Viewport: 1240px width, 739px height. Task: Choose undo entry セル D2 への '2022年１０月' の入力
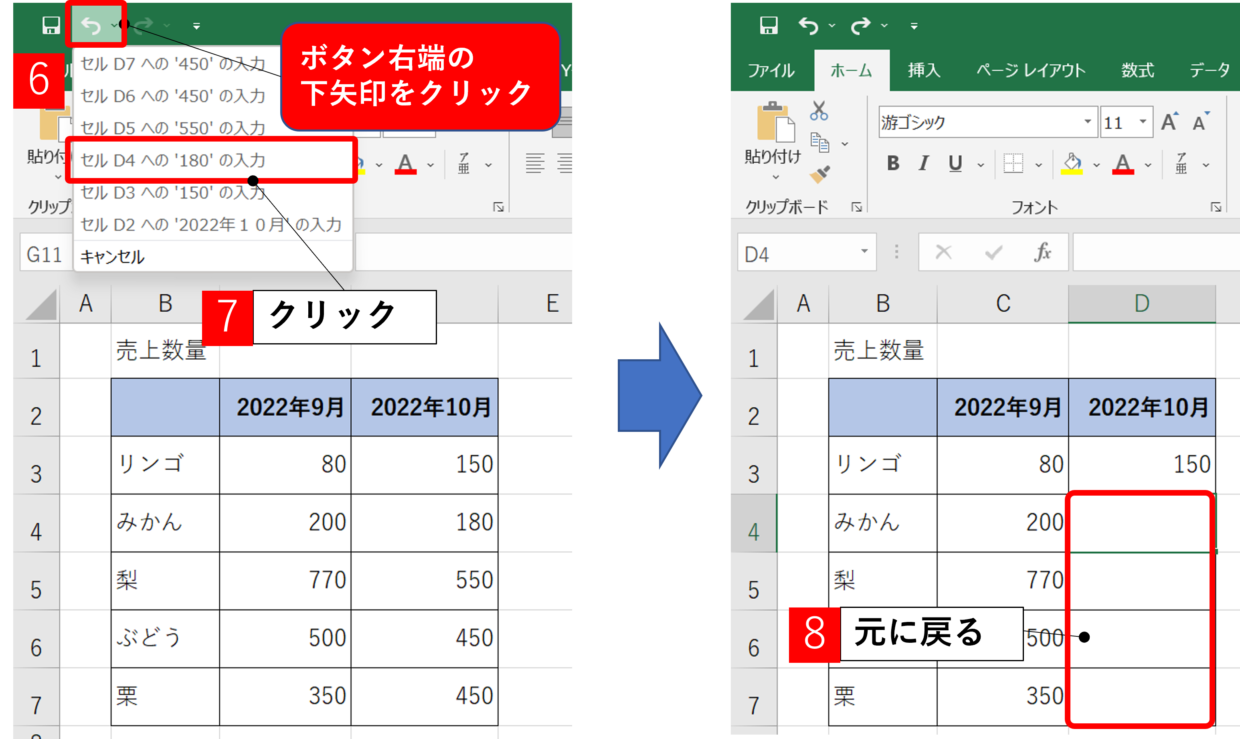213,224
